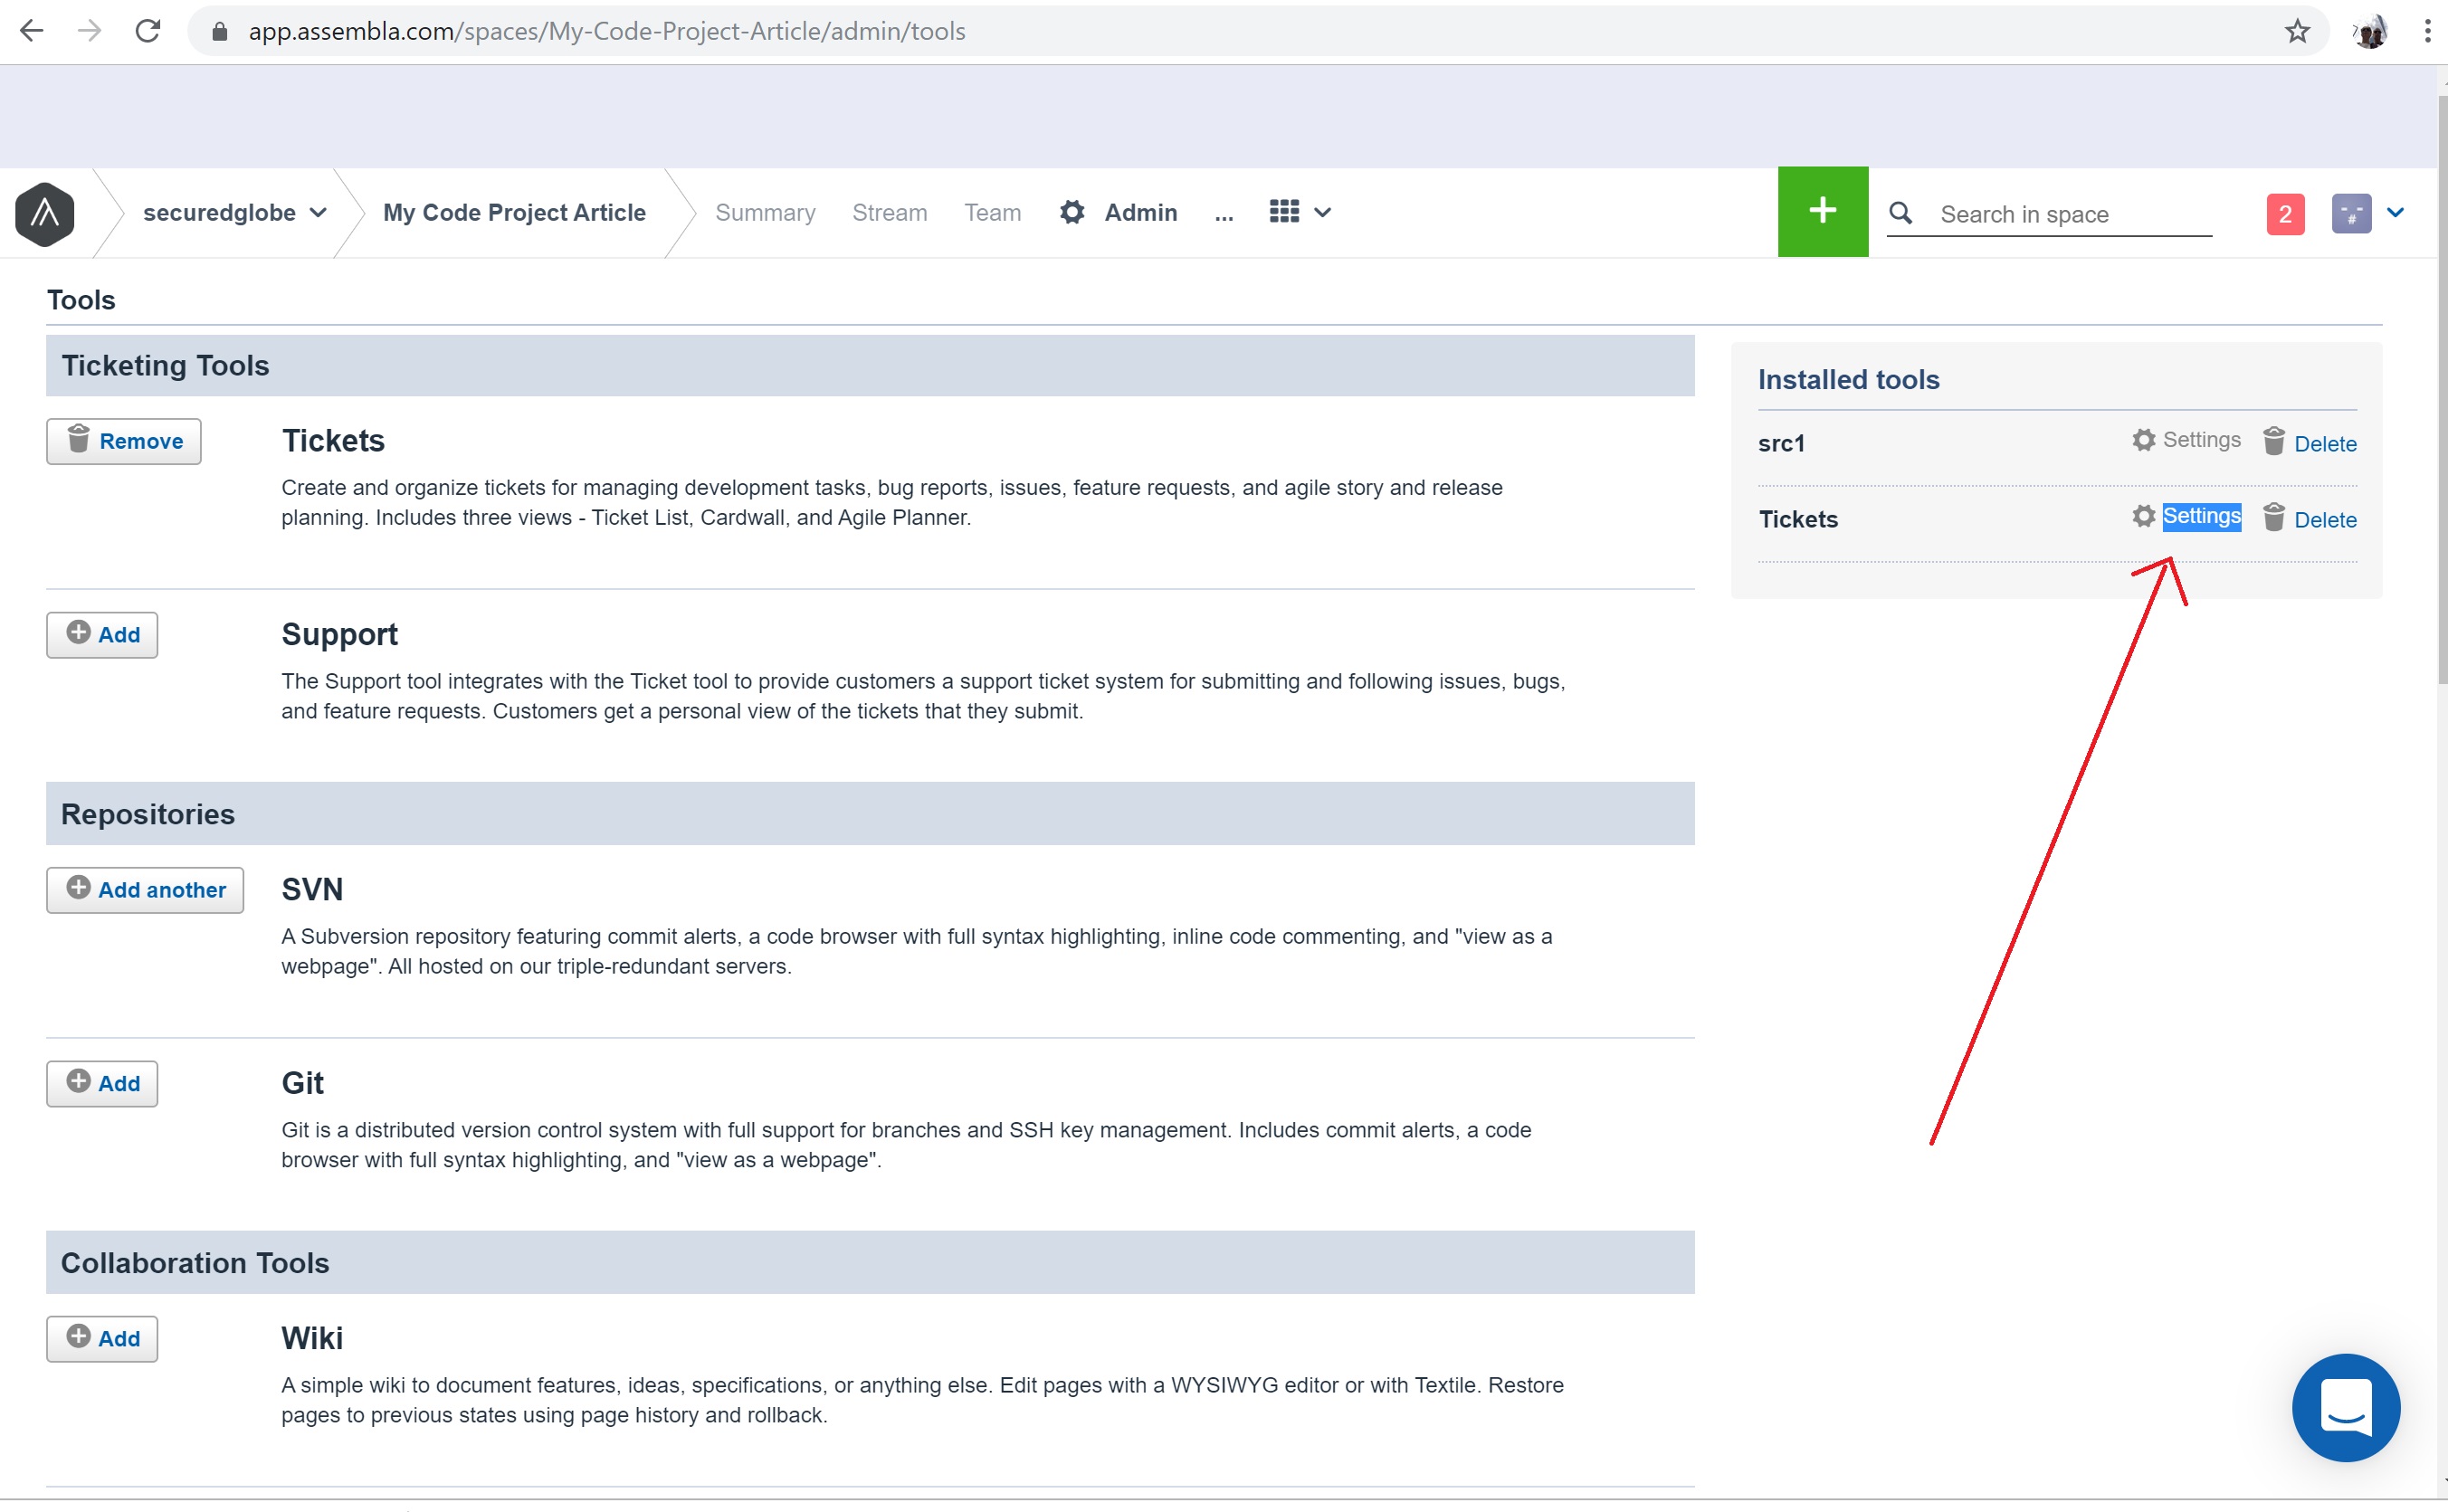Delete the installed Tickets tool
This screenshot has width=2448, height=1512.
click(x=2325, y=519)
